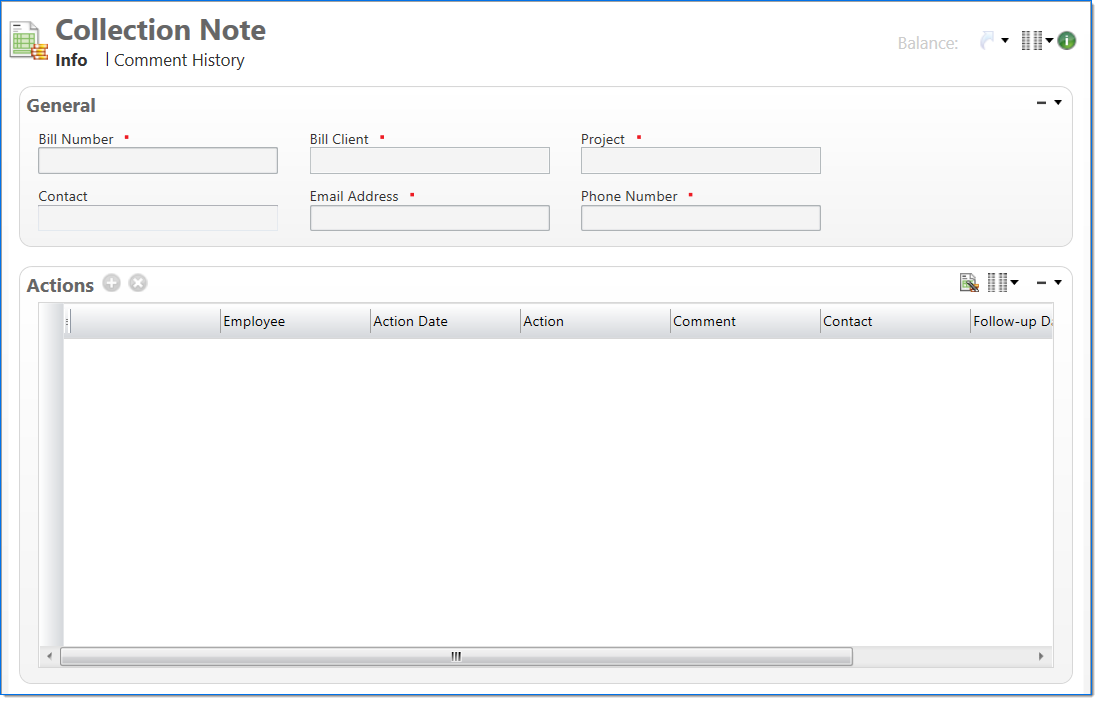Click the Collection Note application icon
The width and height of the screenshot is (1098, 701).
coord(28,41)
